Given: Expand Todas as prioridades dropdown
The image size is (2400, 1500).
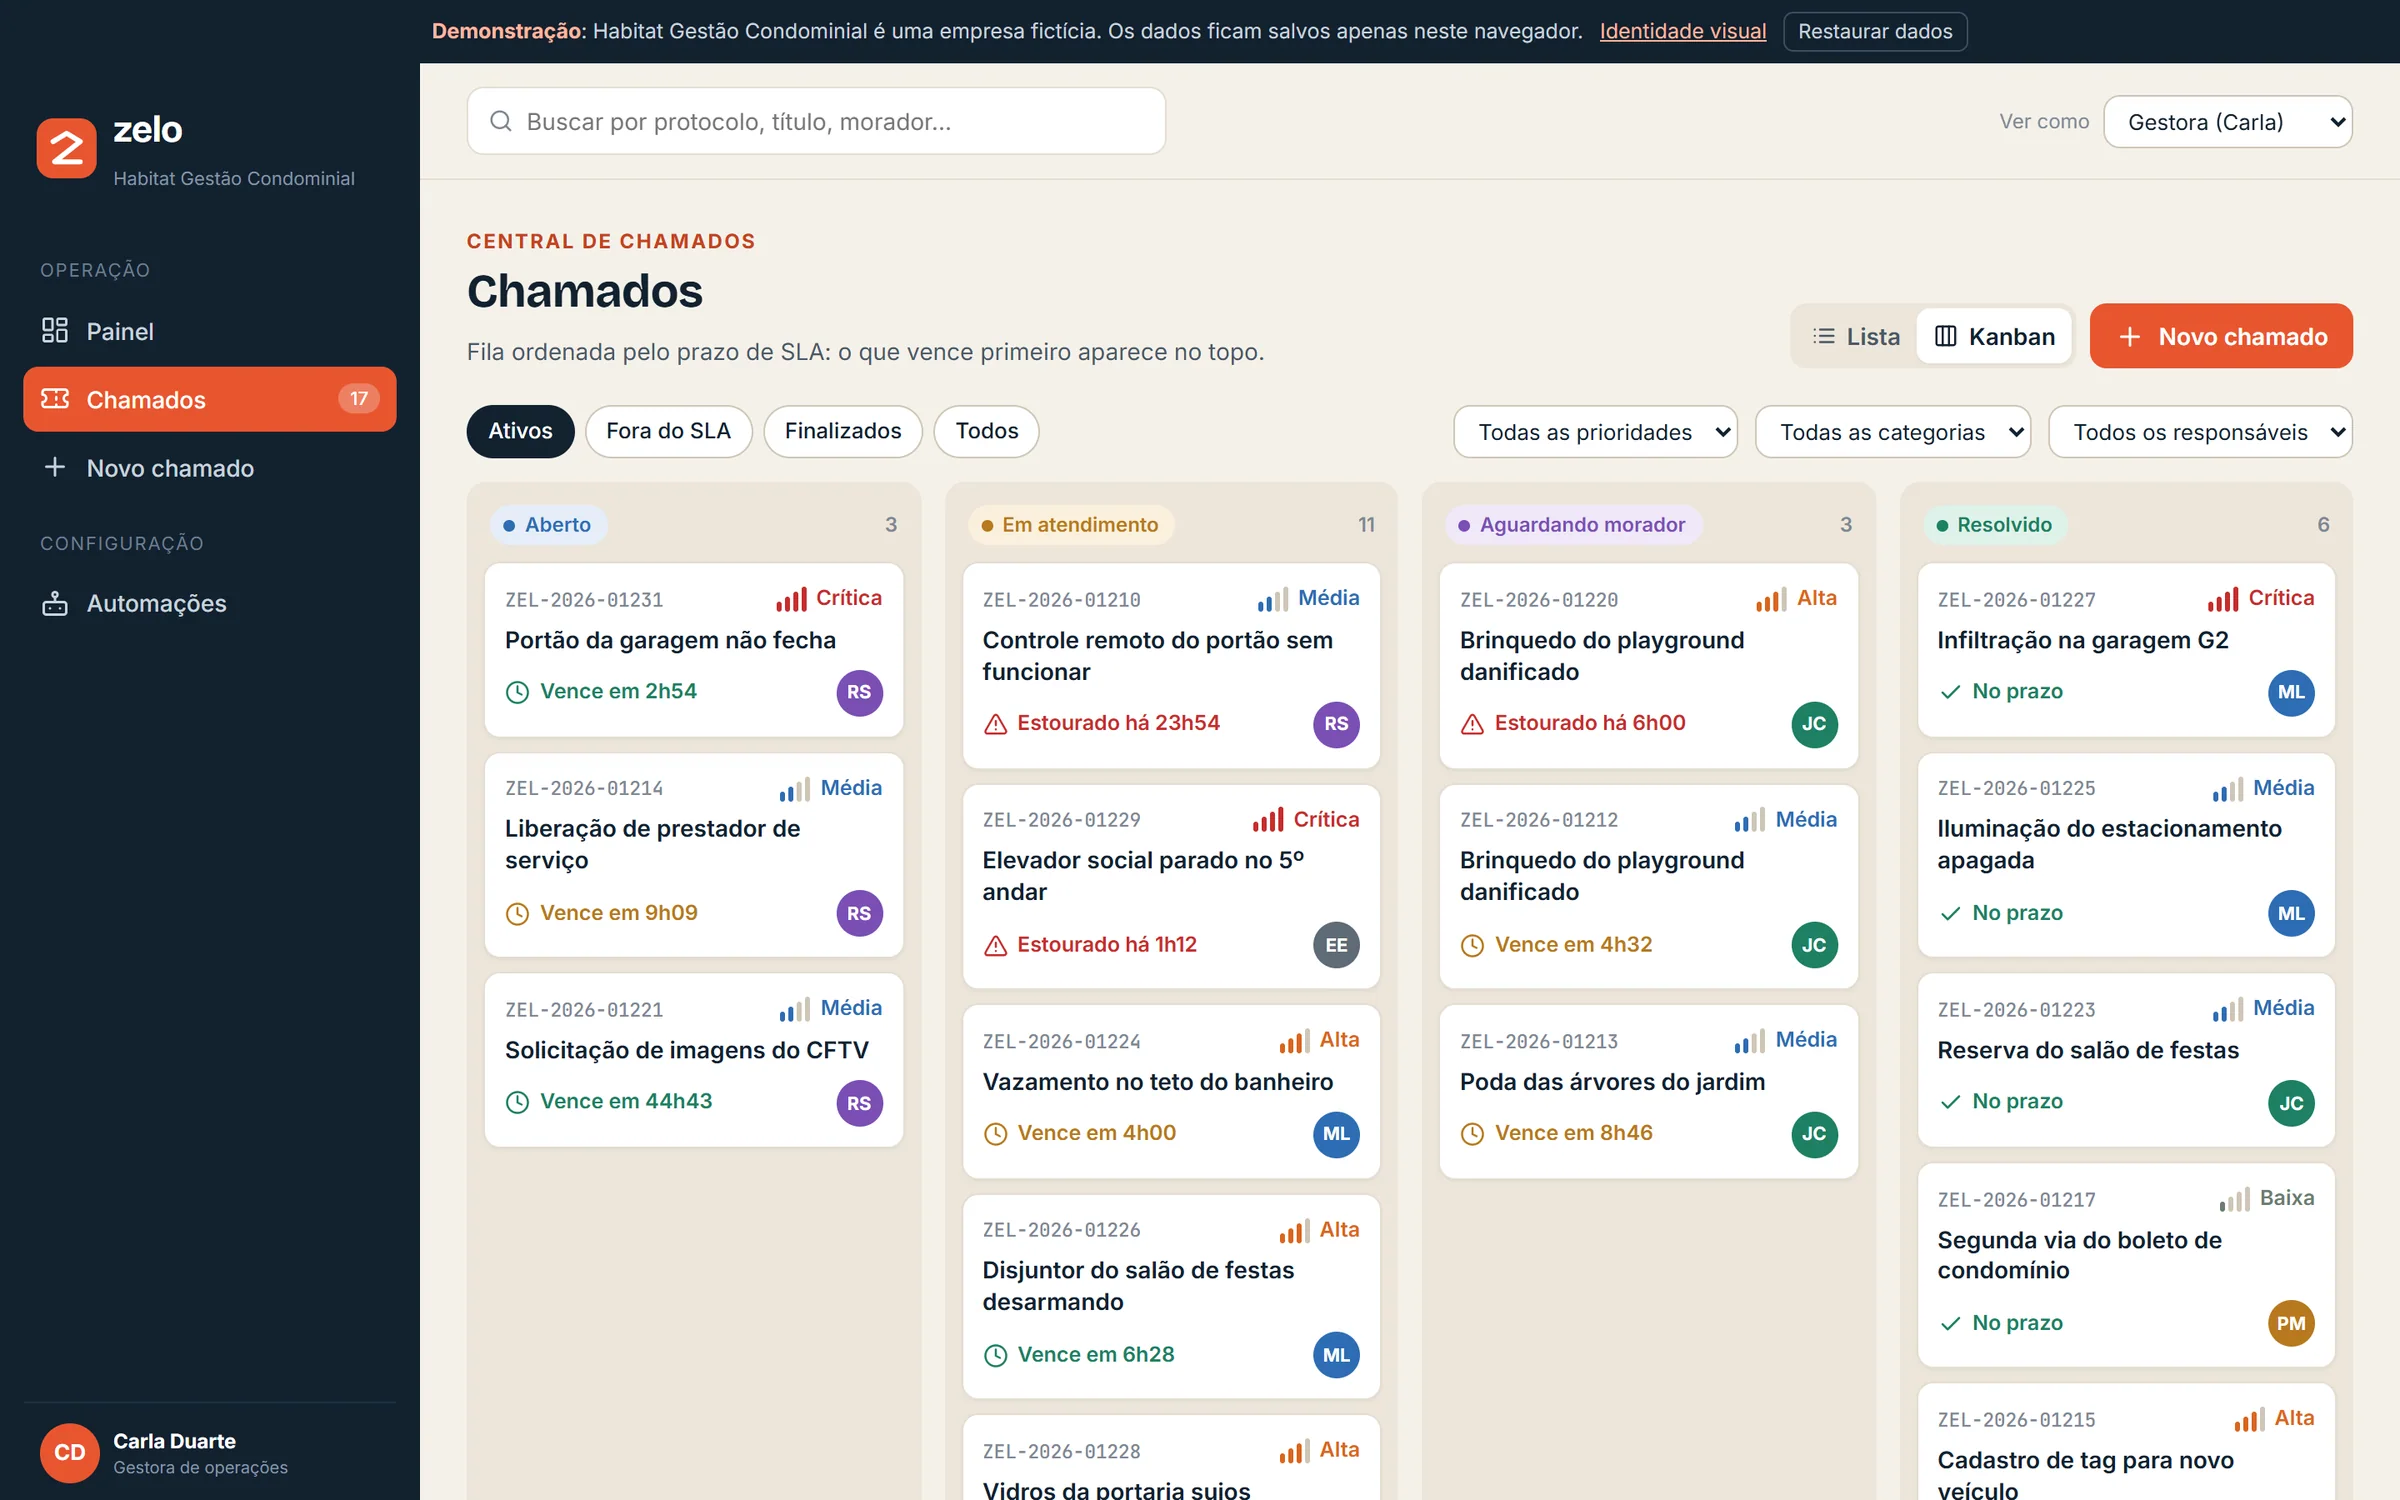Looking at the screenshot, I should coord(1595,432).
